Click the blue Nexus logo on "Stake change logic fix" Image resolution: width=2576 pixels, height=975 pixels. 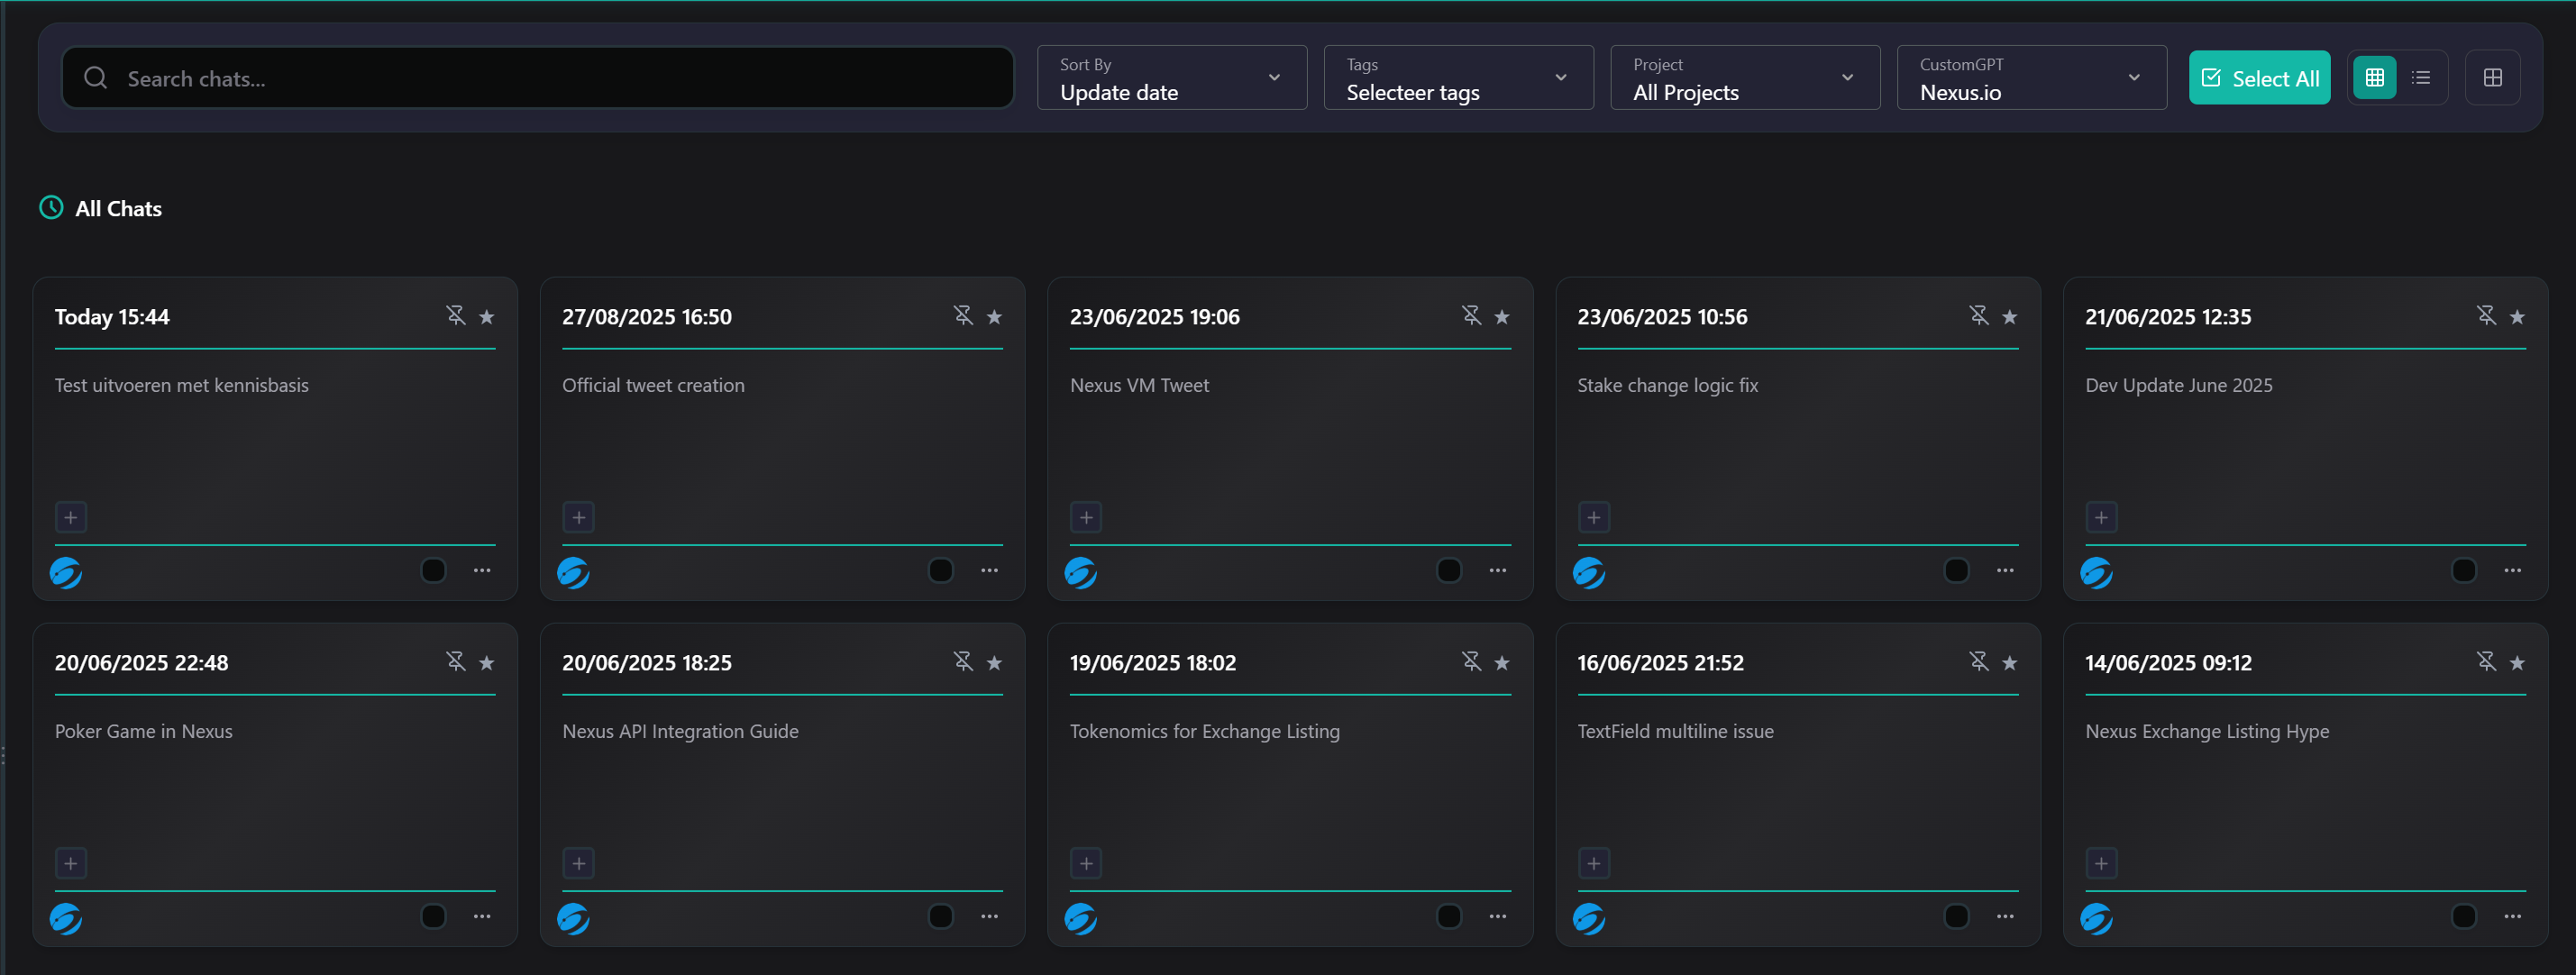tap(1589, 572)
